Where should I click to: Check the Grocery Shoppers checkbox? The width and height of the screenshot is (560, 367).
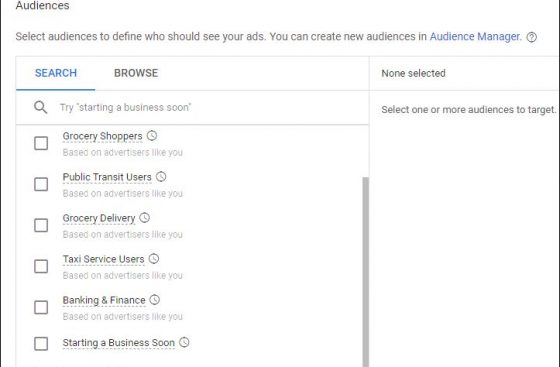[x=41, y=143]
